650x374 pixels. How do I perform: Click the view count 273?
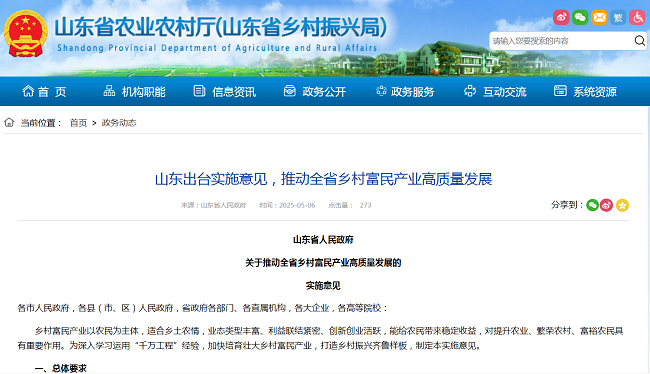point(365,205)
